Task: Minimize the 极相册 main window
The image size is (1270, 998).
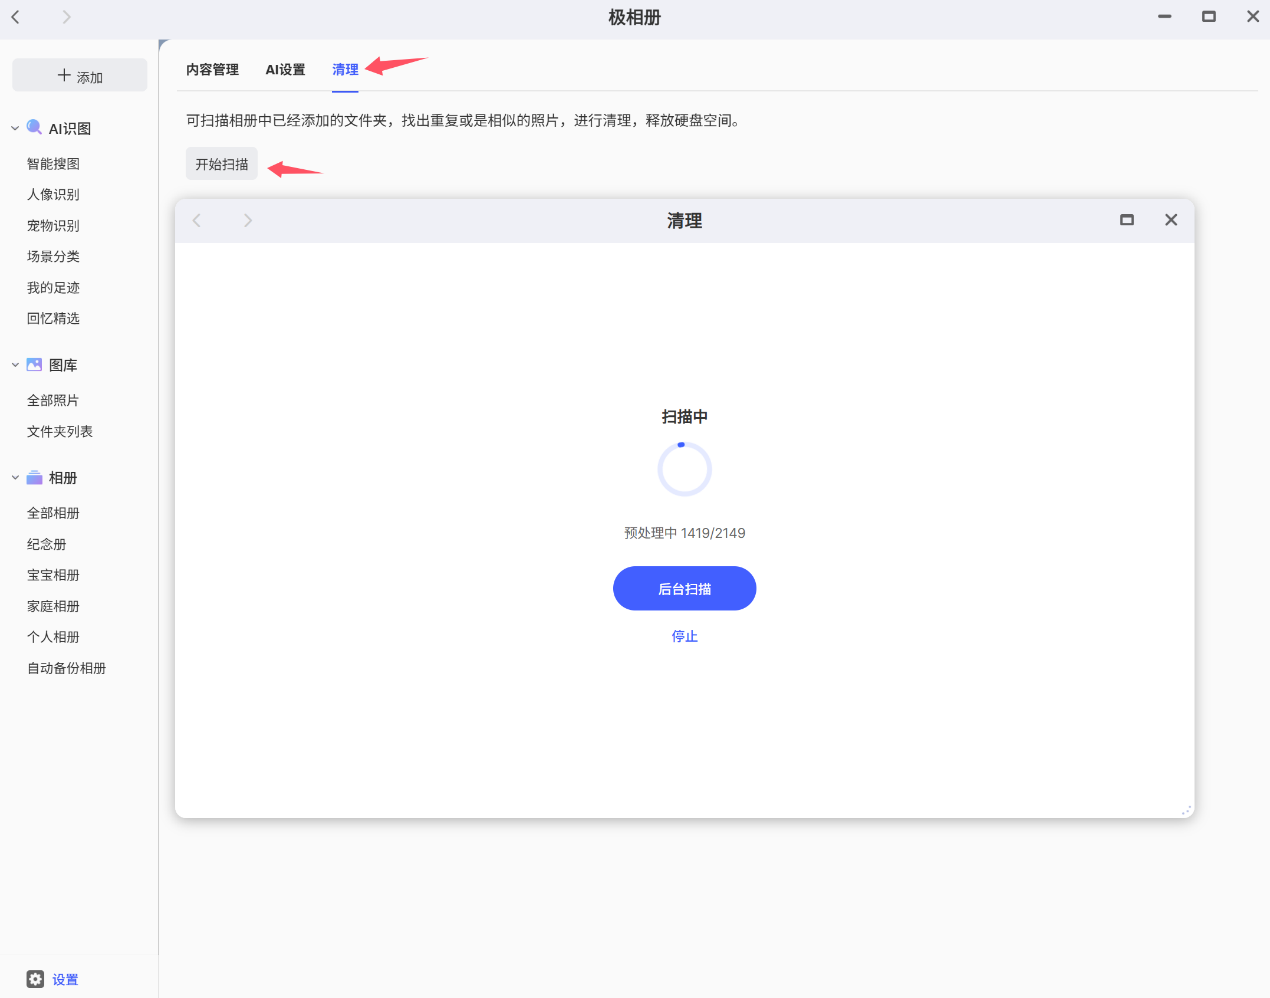Action: tap(1165, 17)
